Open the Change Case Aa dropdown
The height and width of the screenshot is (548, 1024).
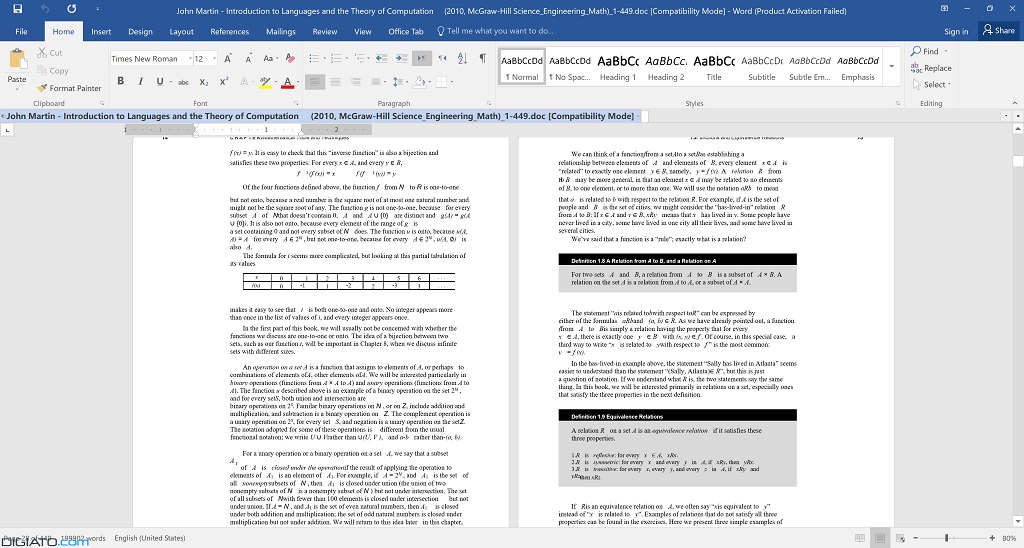[x=269, y=59]
